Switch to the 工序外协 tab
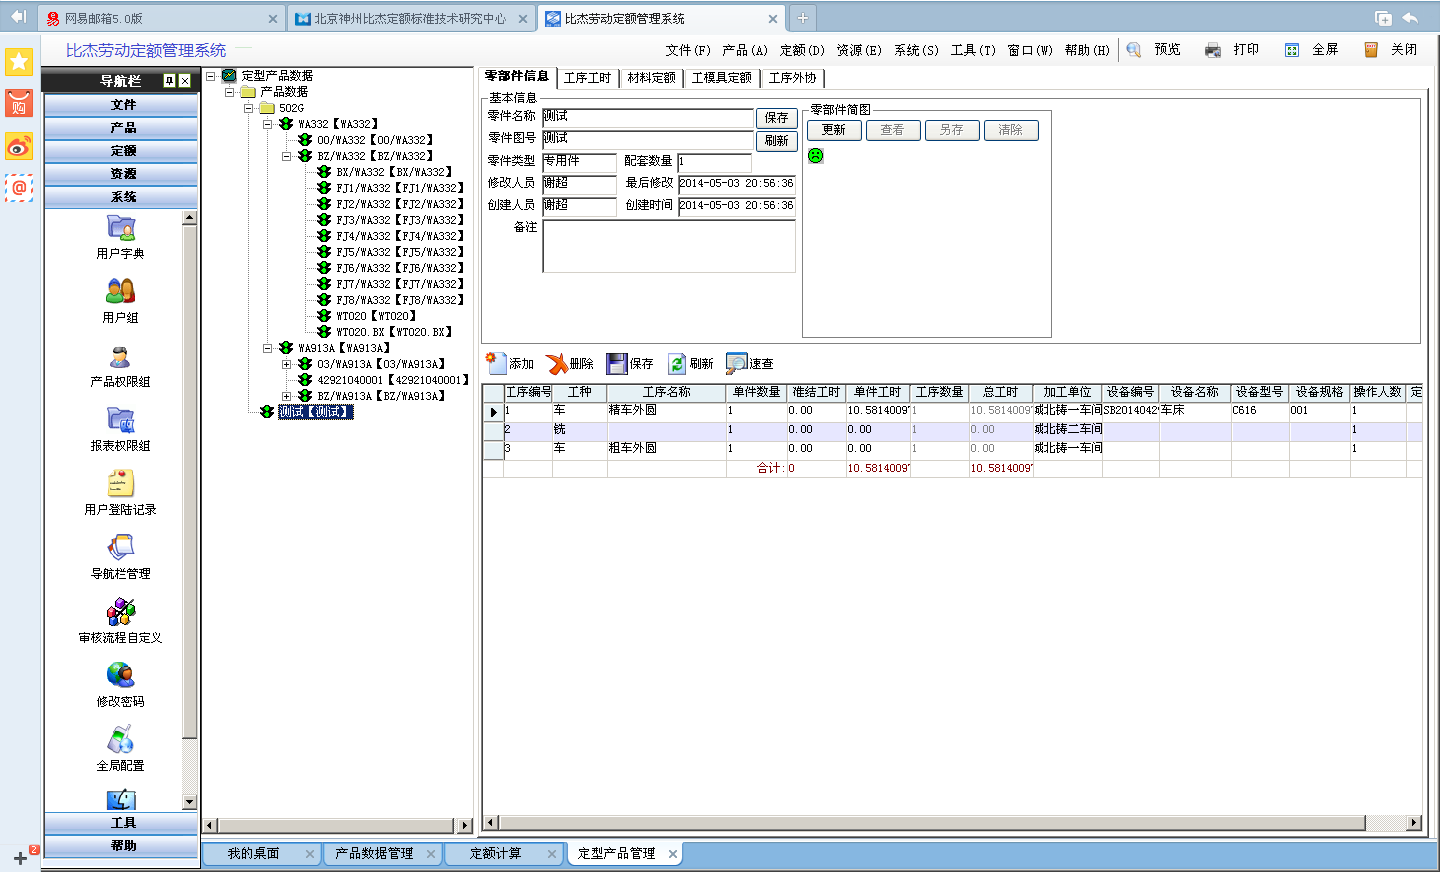Viewport: 1440px width, 872px height. tap(793, 78)
